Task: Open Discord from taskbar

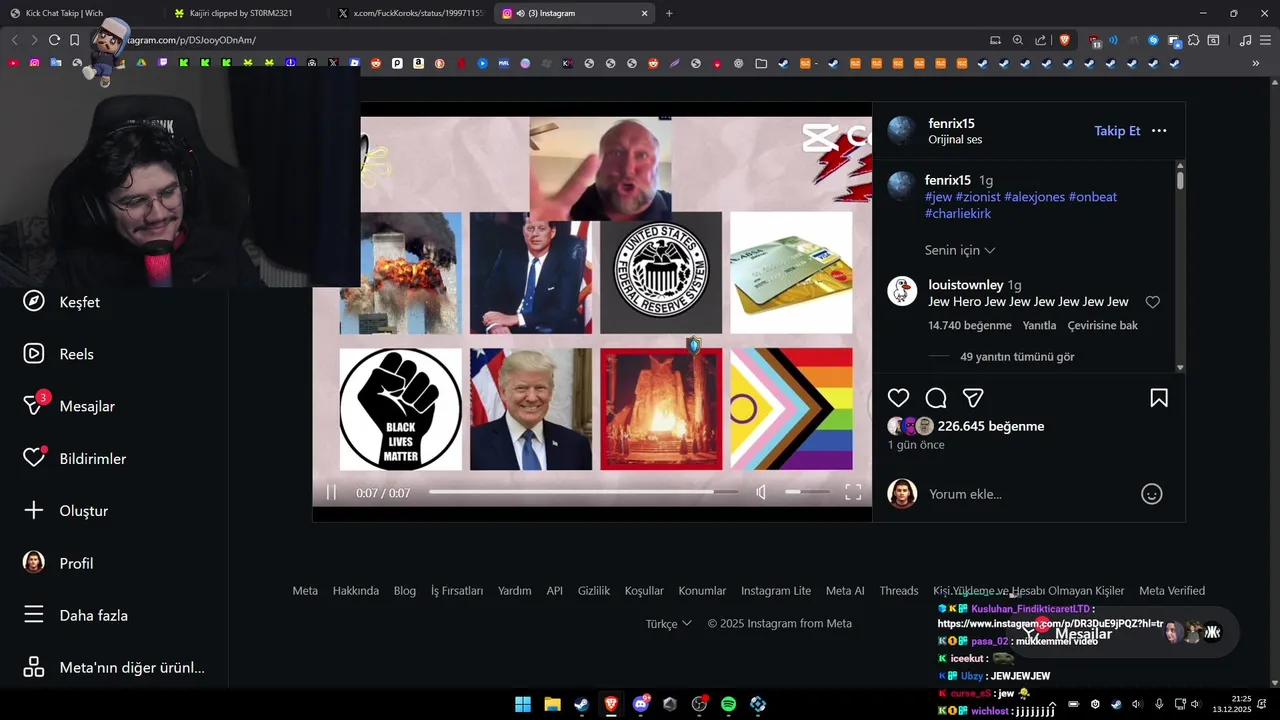Action: (640, 704)
